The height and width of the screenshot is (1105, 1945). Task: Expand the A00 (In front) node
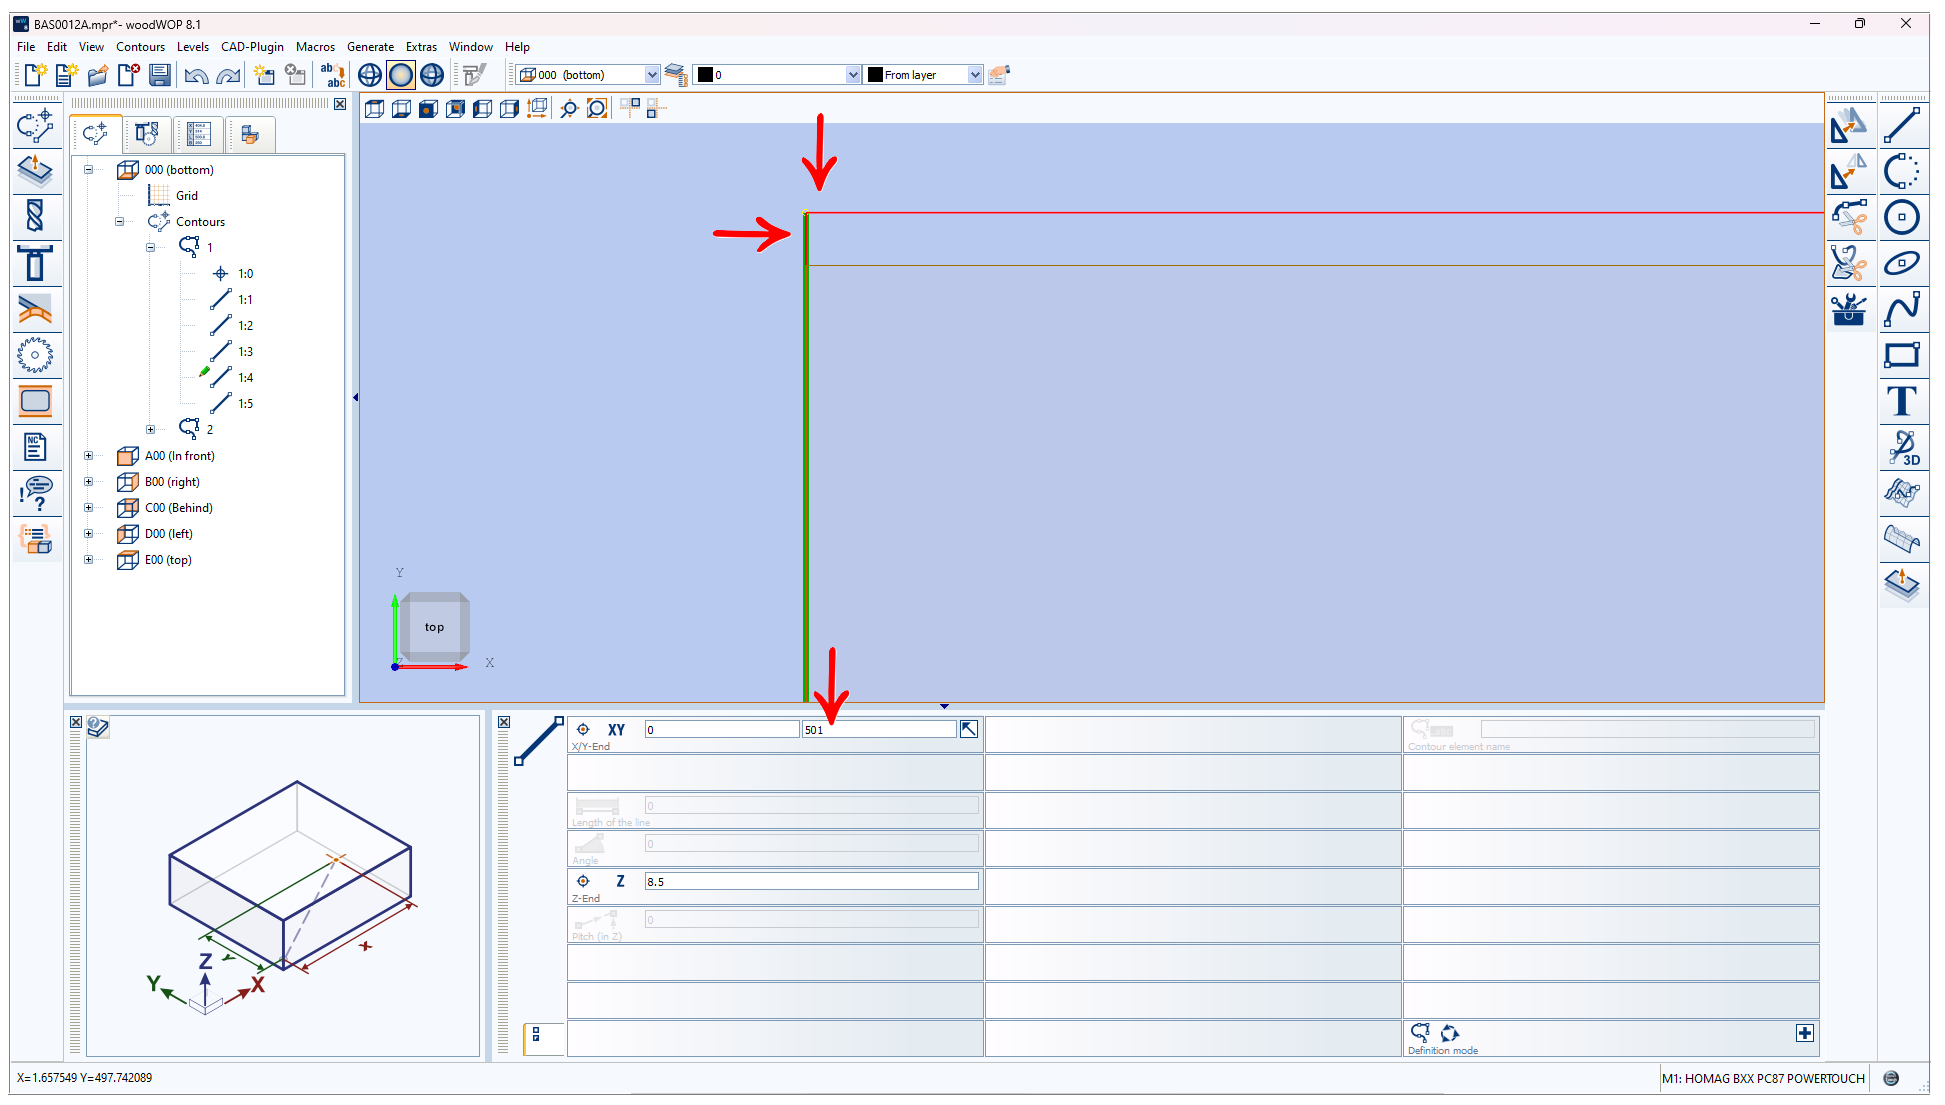pyautogui.click(x=88, y=456)
